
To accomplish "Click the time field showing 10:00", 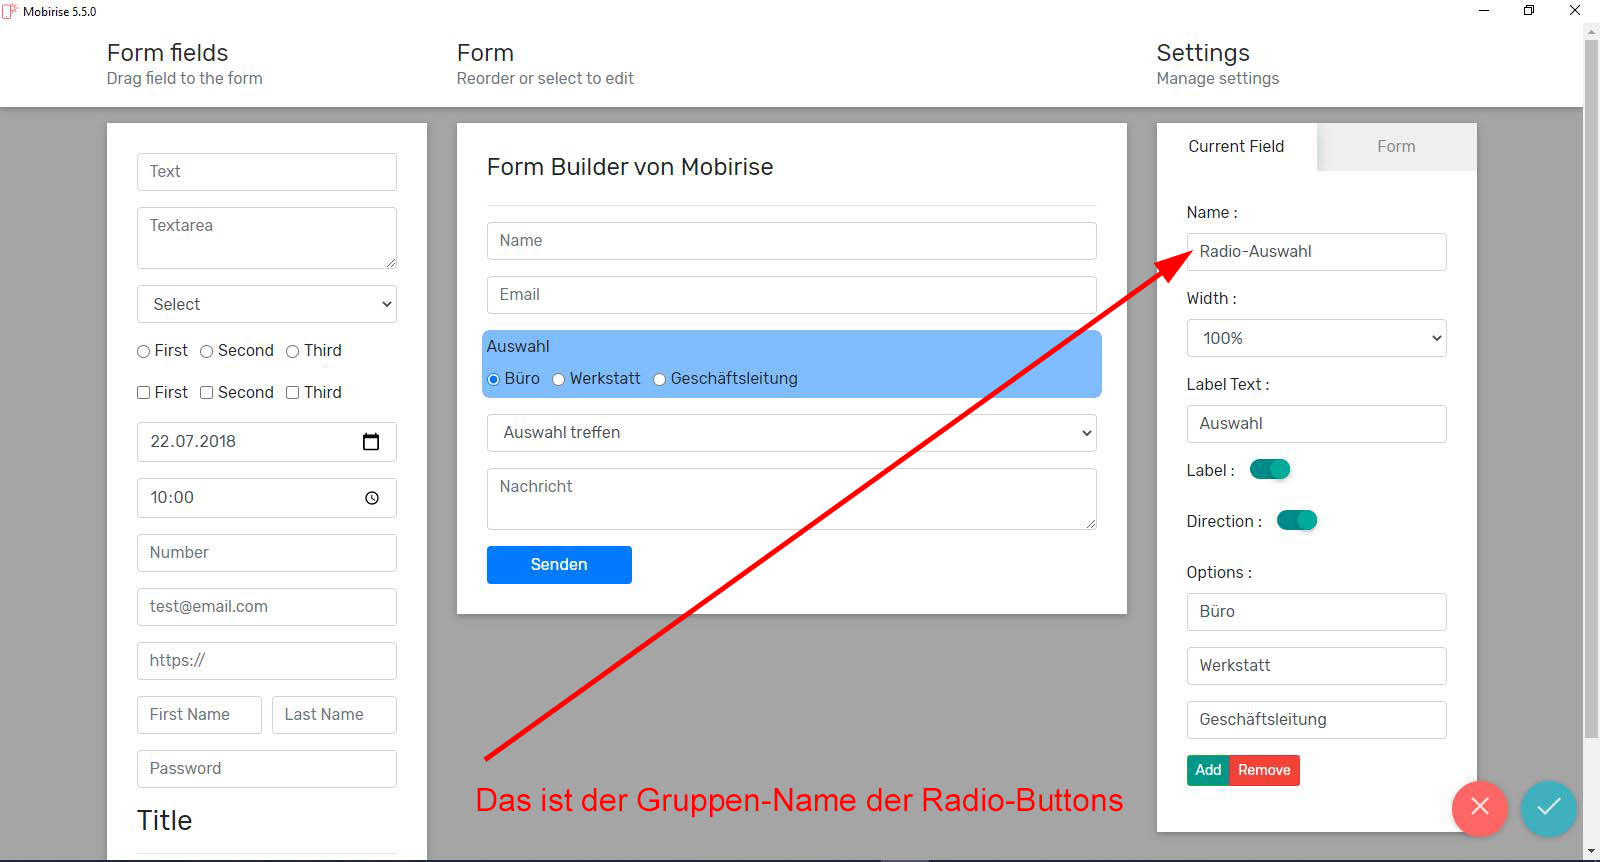I will click(267, 498).
